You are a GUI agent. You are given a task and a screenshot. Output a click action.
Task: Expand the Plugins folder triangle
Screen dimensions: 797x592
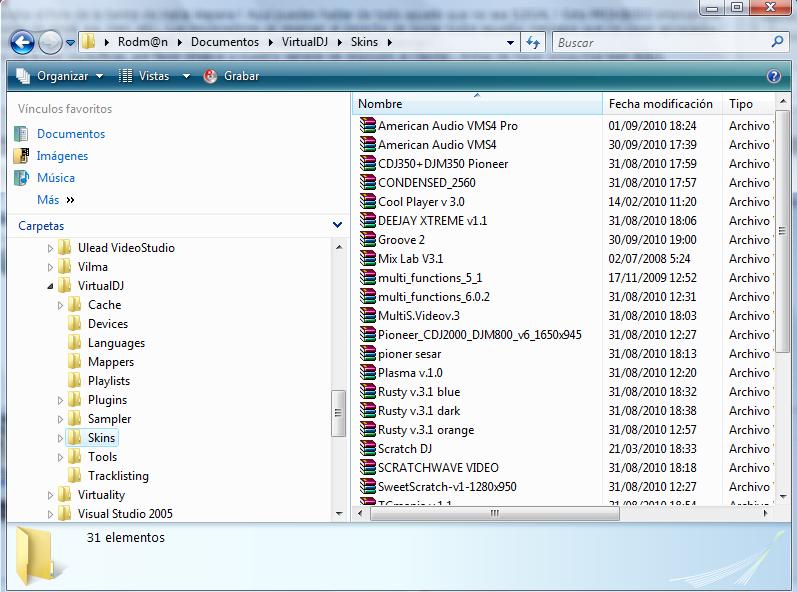click(60, 400)
